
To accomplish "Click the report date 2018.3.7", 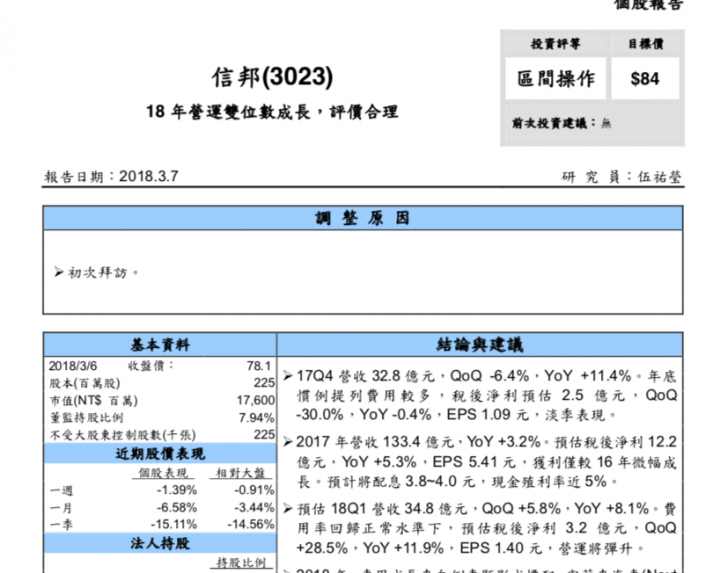I will [x=149, y=176].
